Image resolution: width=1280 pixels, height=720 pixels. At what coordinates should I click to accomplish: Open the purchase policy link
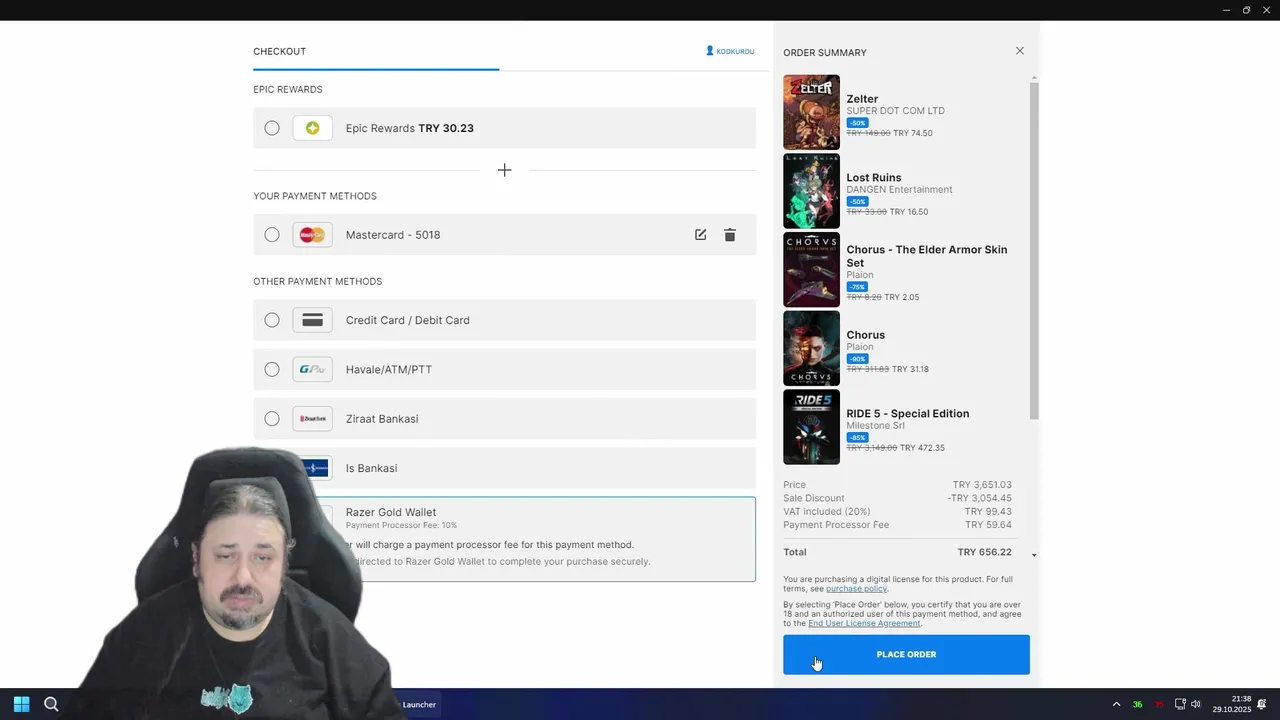click(x=856, y=588)
